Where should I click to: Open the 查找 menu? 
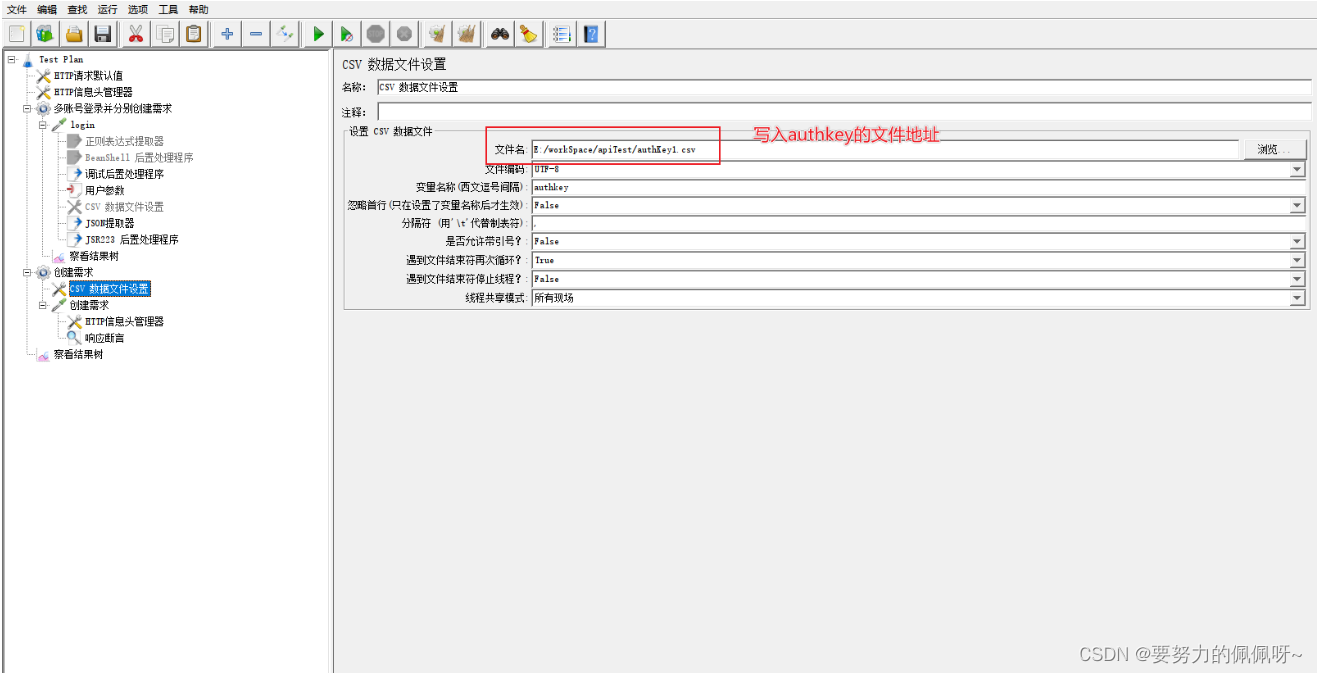point(77,9)
